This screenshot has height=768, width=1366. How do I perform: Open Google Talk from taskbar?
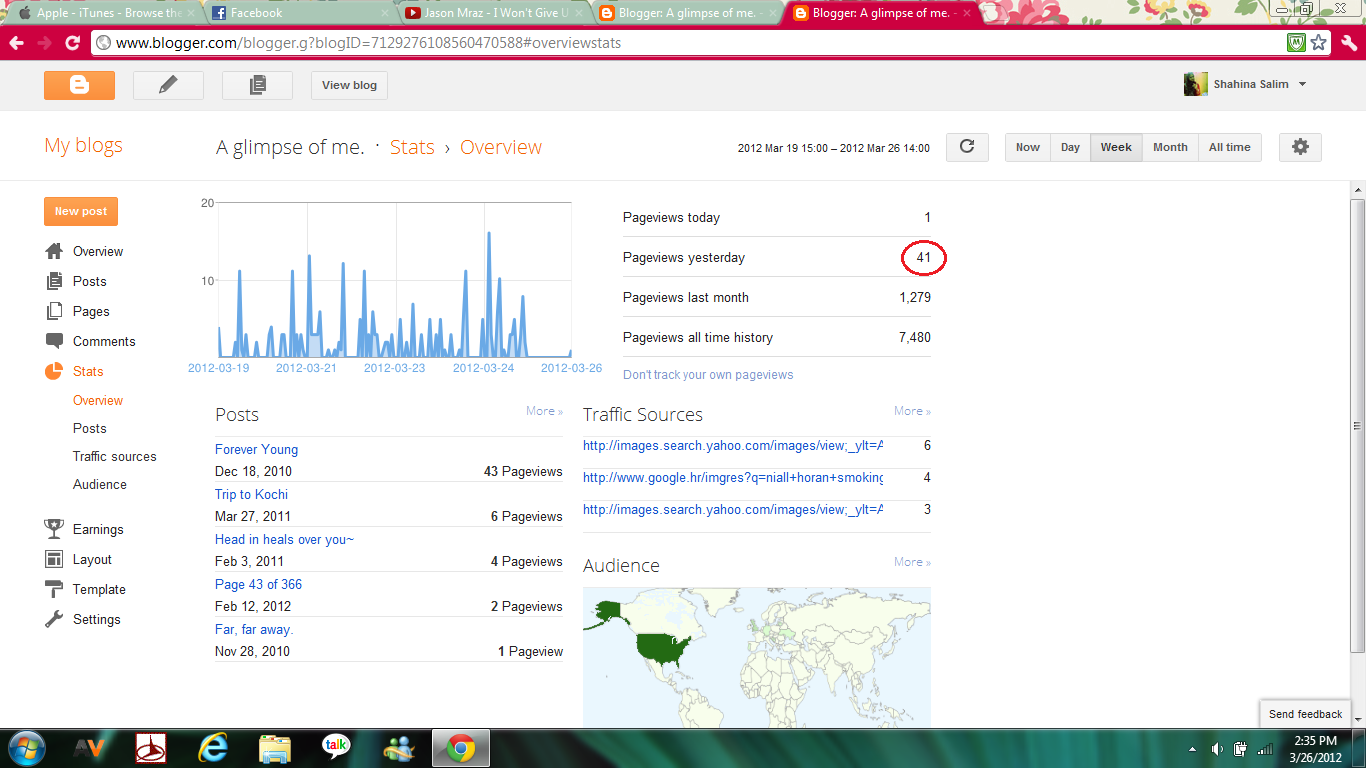(x=336, y=747)
